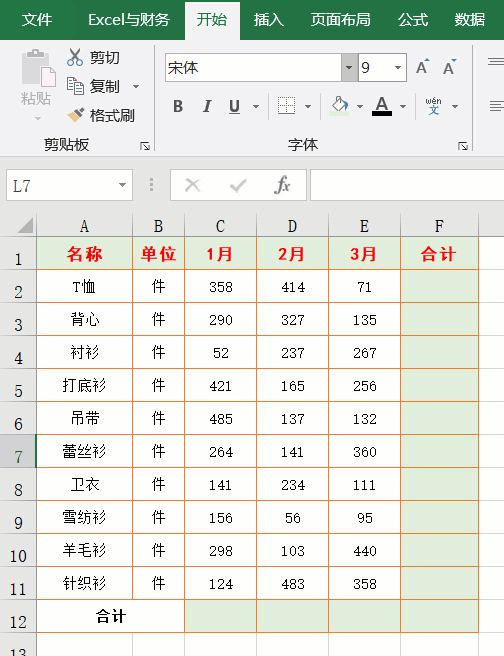The height and width of the screenshot is (656, 504).
Task: Click the 剪切 label
Action: (105, 58)
